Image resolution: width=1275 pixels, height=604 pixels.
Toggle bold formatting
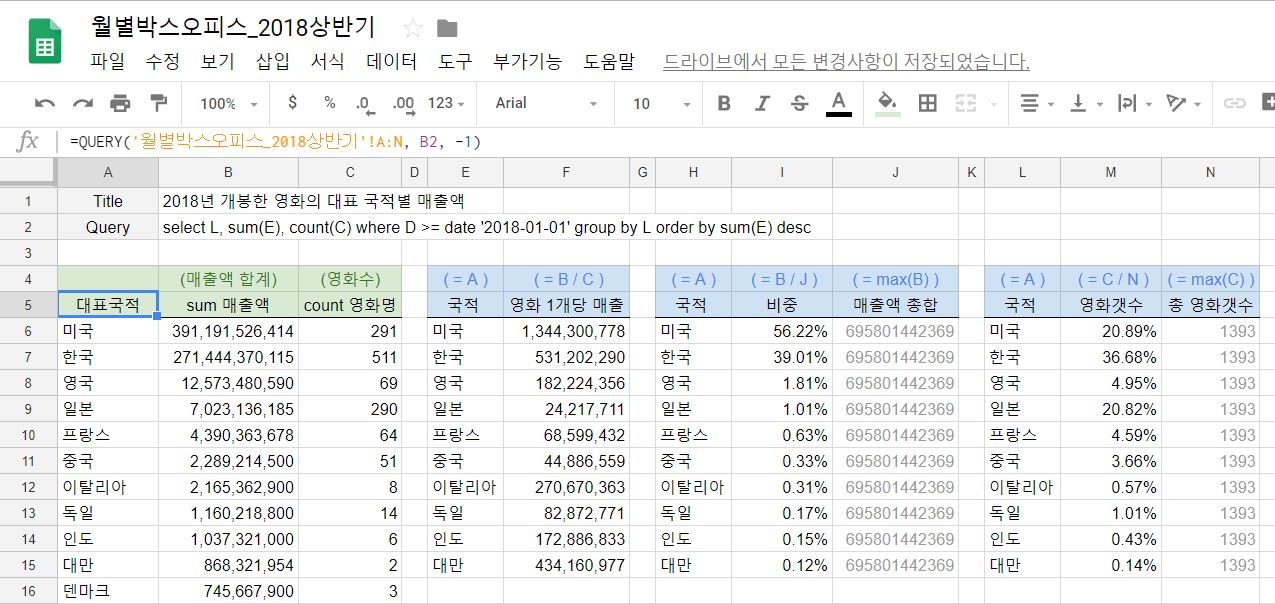point(724,103)
